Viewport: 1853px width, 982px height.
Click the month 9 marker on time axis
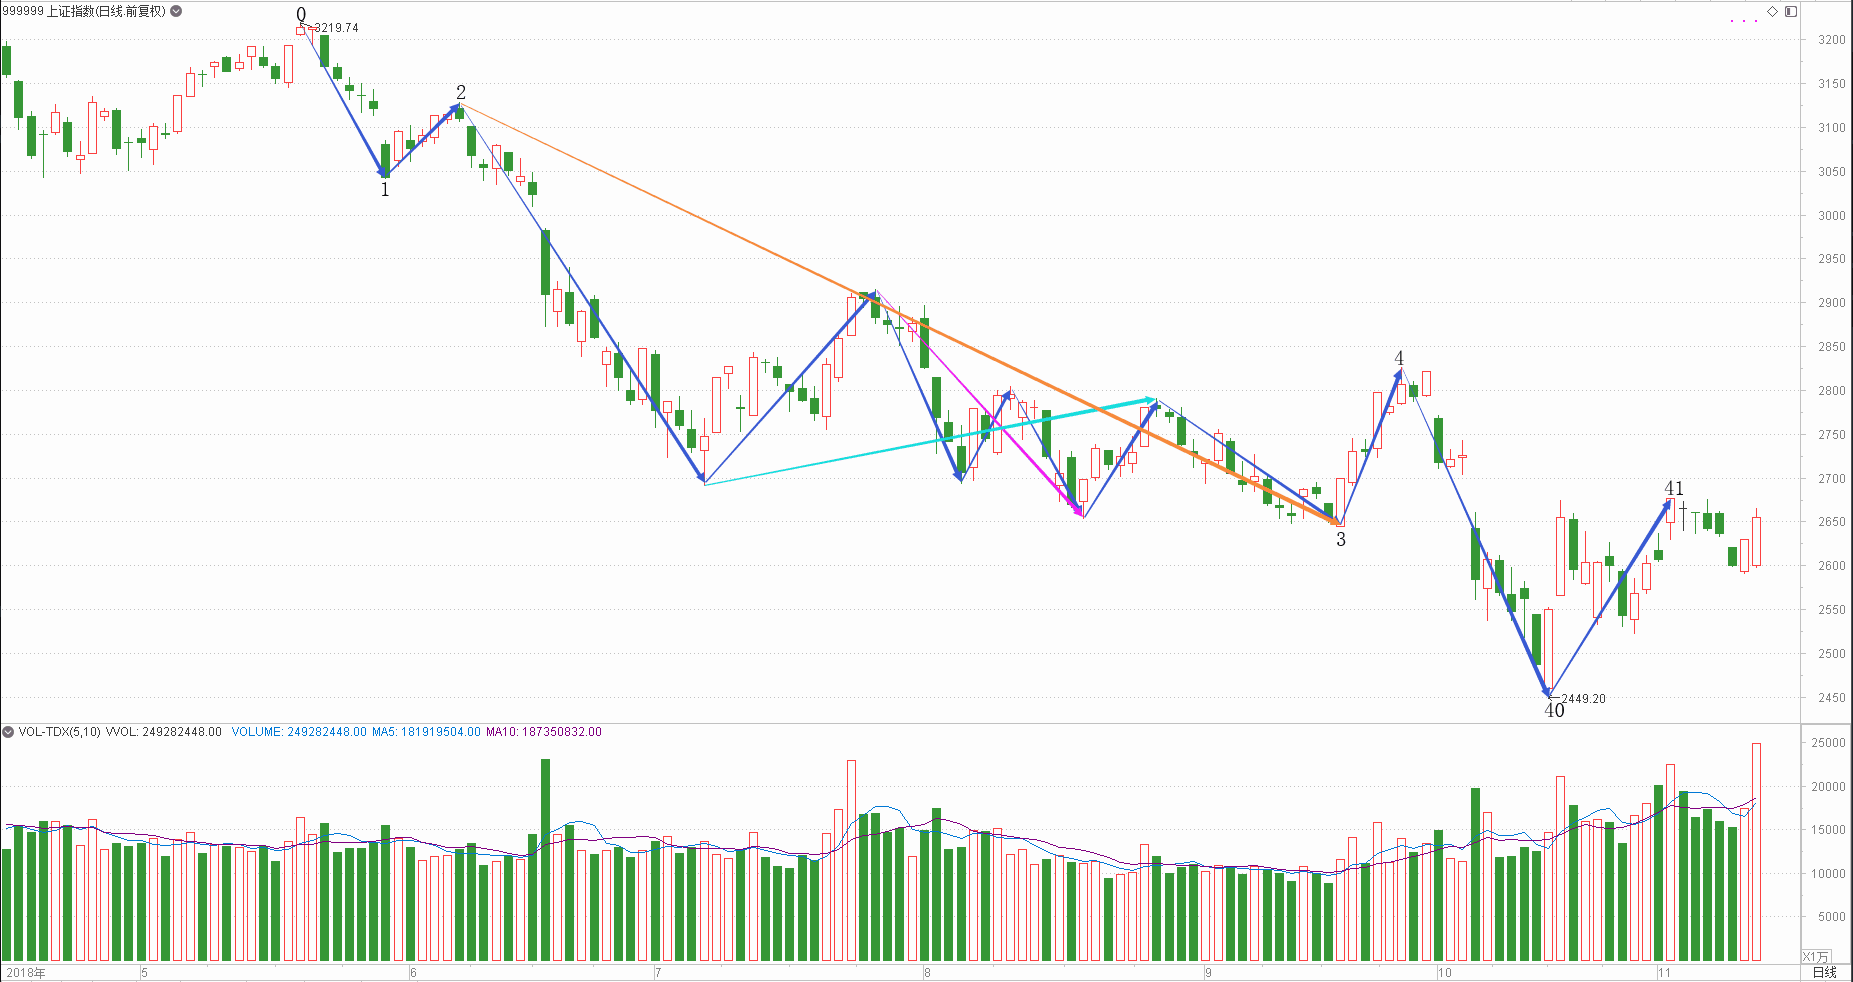coord(1208,972)
